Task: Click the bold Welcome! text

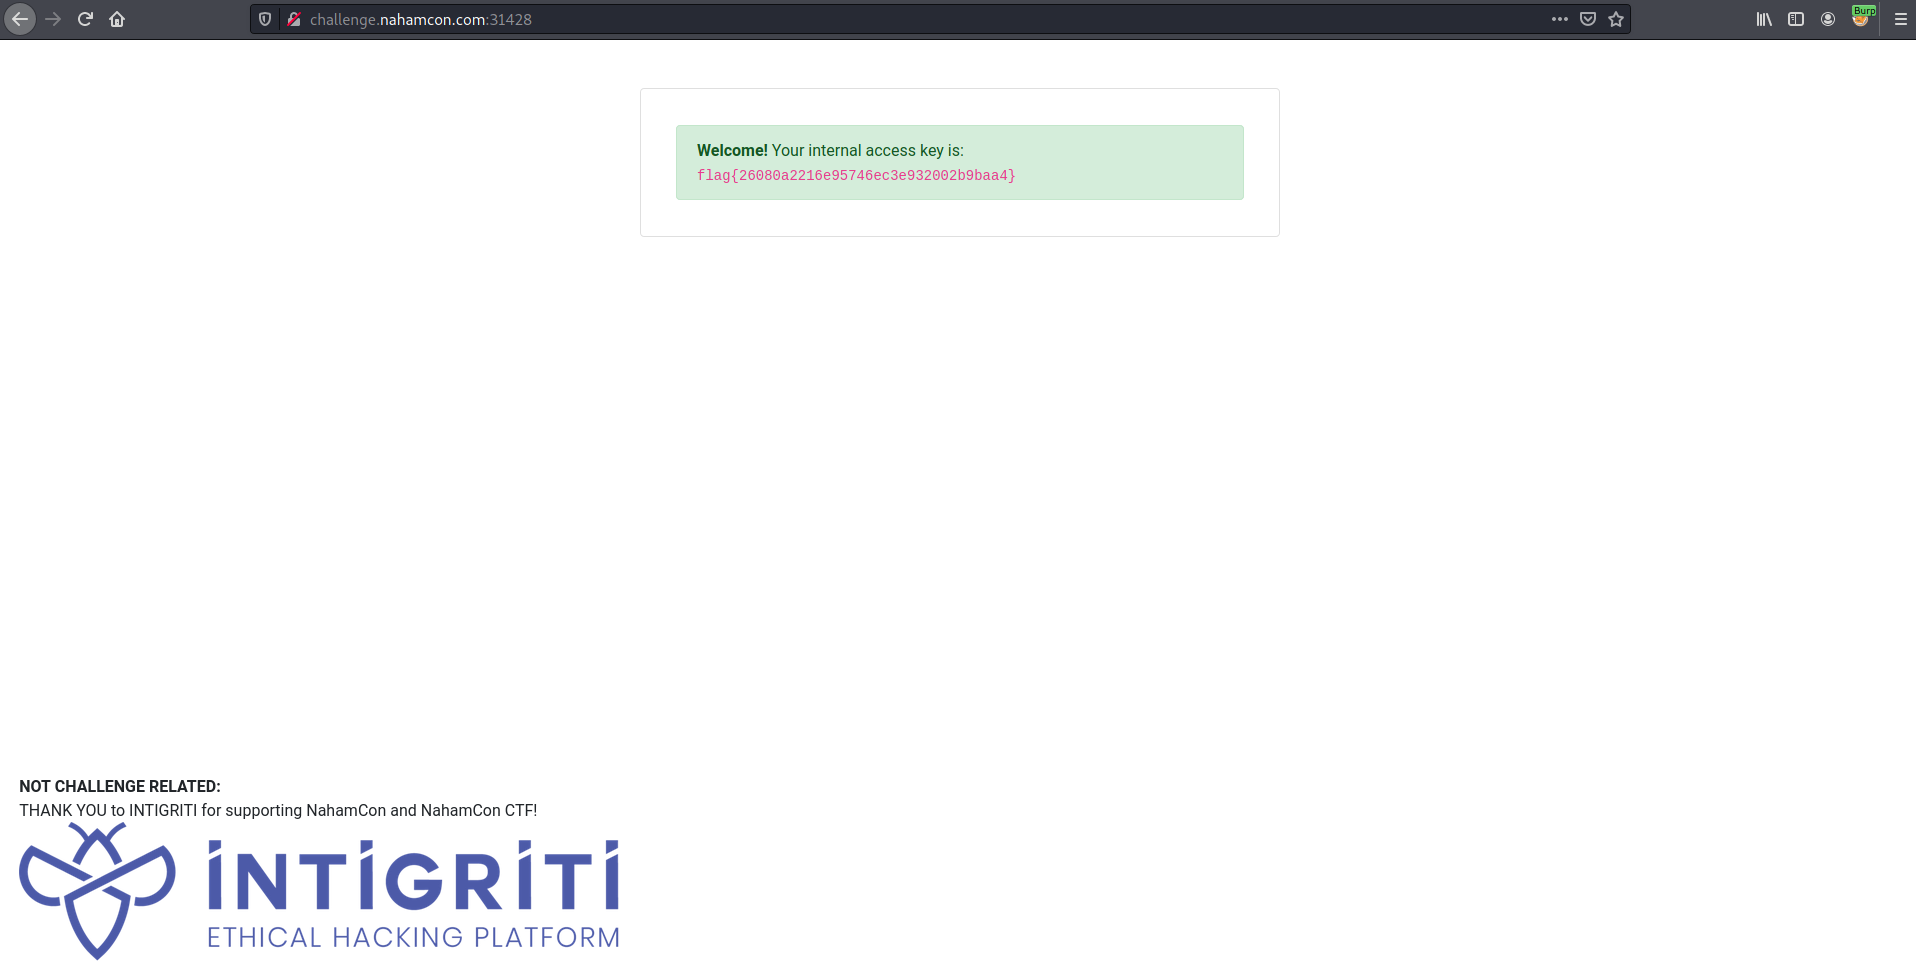Action: click(732, 150)
